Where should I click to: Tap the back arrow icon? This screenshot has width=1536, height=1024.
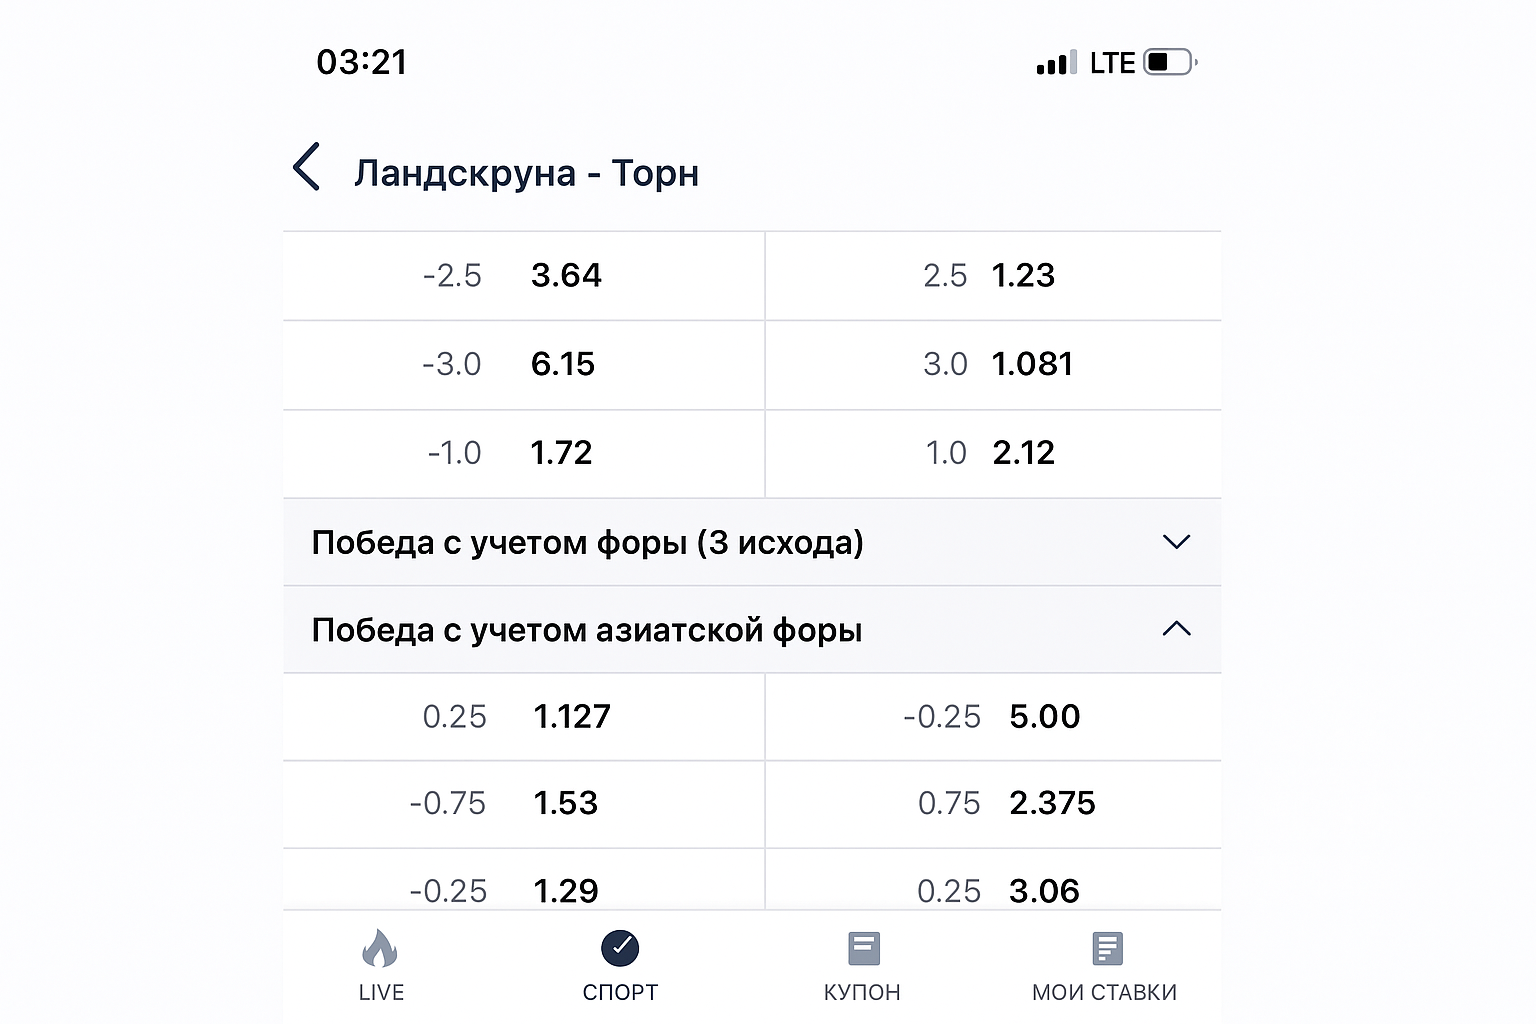307,167
